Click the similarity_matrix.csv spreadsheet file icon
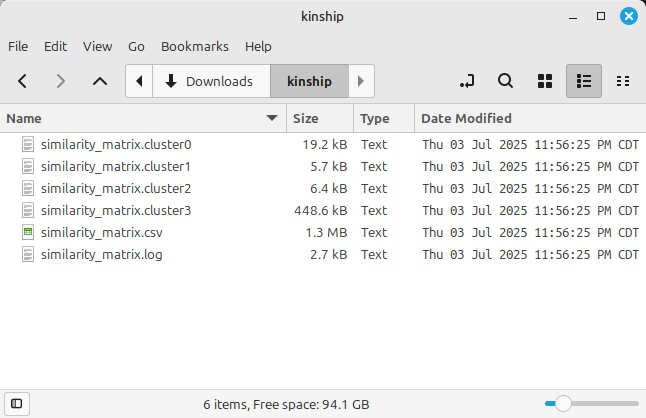646x418 pixels. click(28, 232)
